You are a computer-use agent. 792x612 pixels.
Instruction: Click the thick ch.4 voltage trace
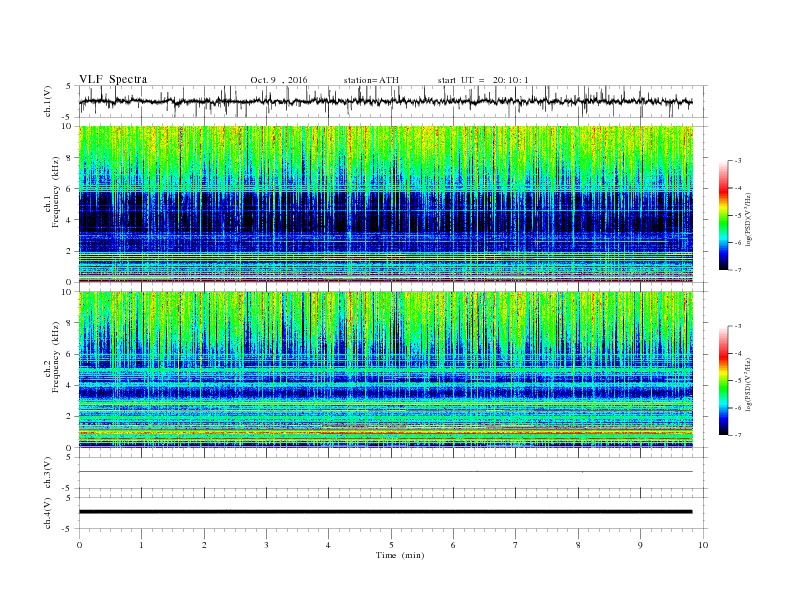(385, 512)
